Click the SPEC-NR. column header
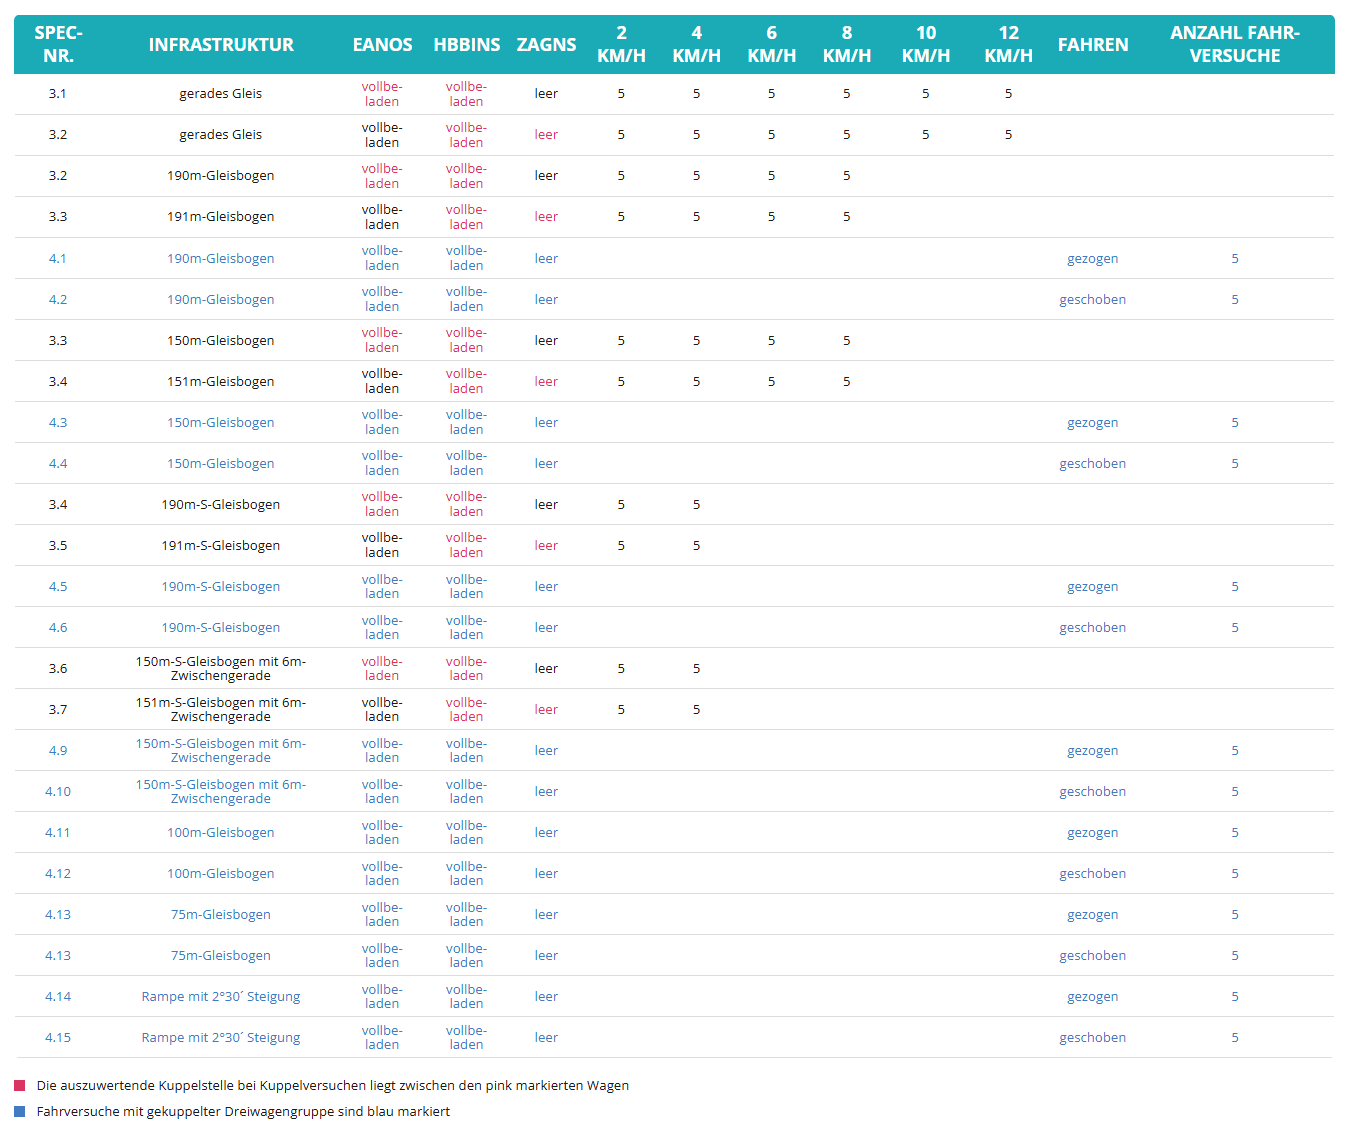The height and width of the screenshot is (1137, 1354). pyautogui.click(x=58, y=45)
